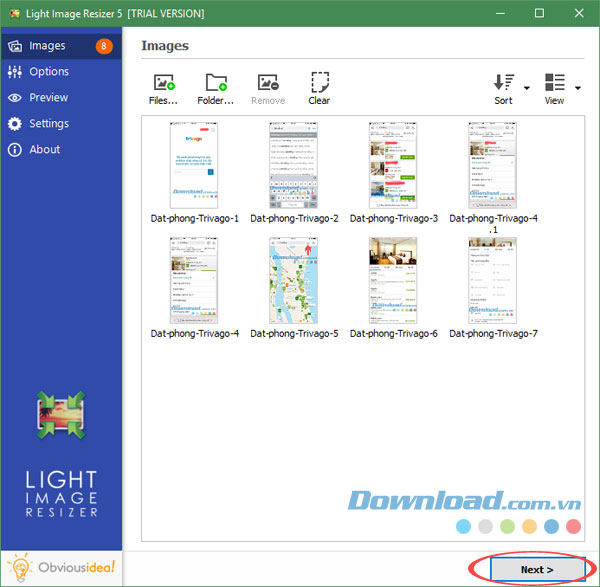Open the Options section in sidebar
Viewport: 600px width, 587px height.
pyautogui.click(x=61, y=72)
